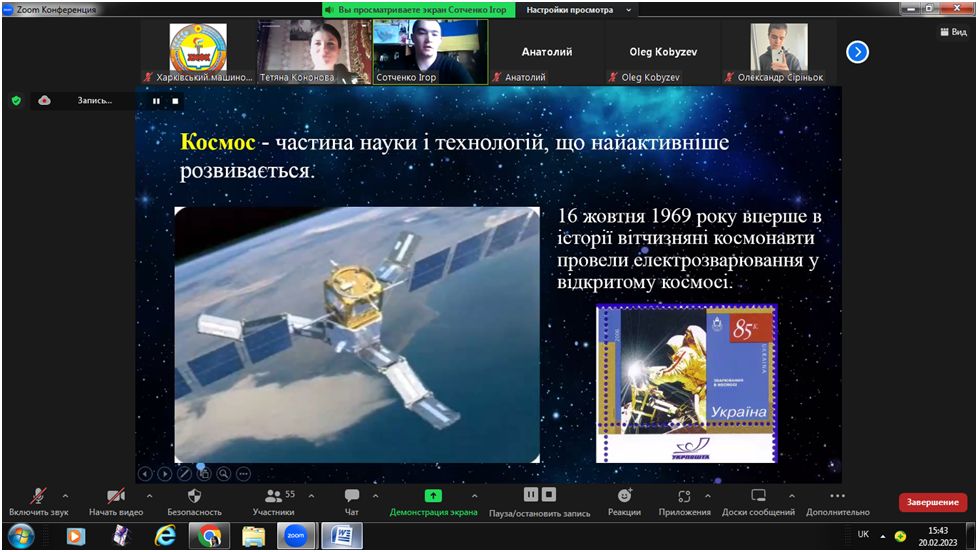
Task: Expand the arrow next to Чат
Action: [x=375, y=496]
